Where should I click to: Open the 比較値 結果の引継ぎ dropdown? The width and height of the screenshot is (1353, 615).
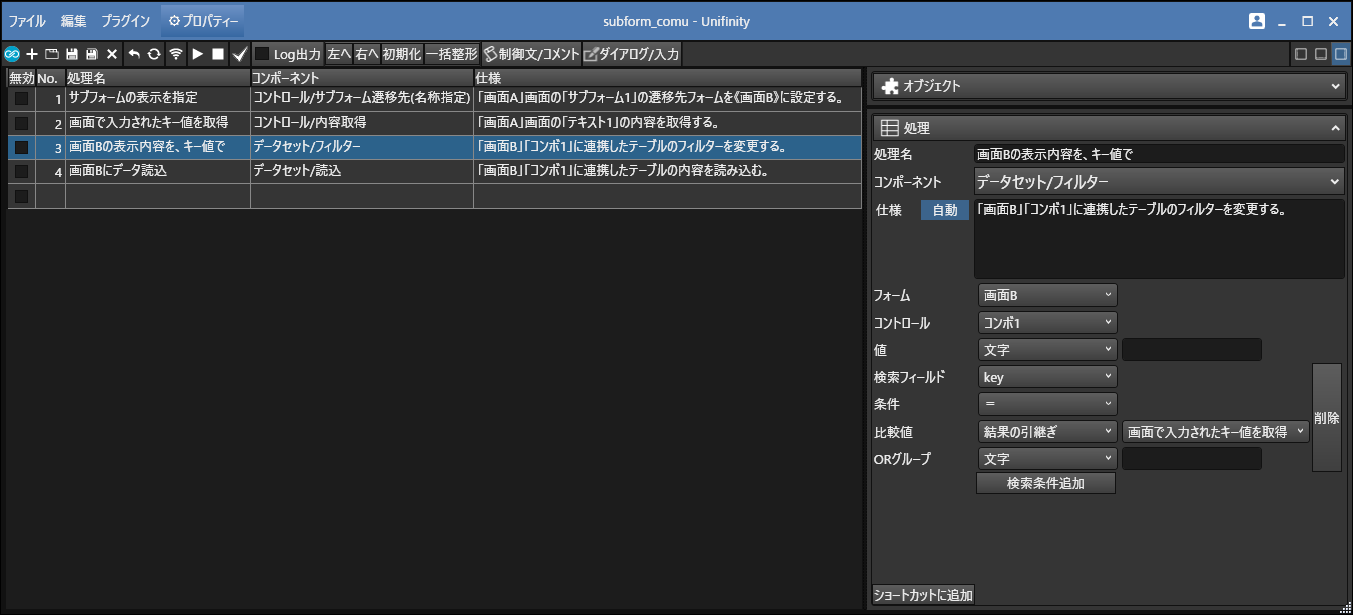(1047, 431)
